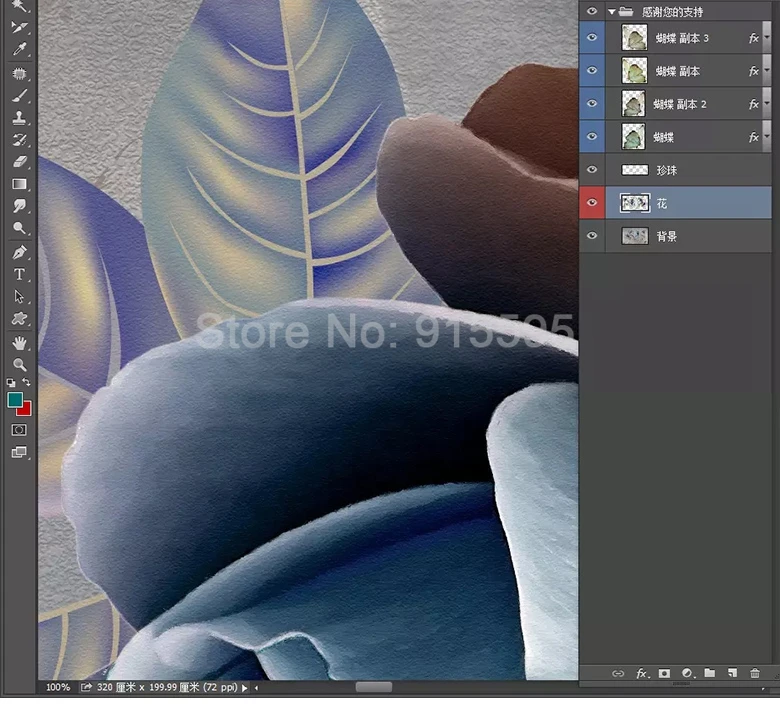Select the Eyedropper tool

click(x=19, y=49)
